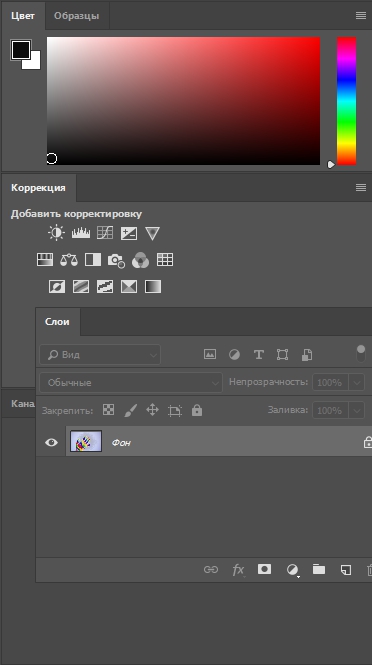Viewport: 372px width, 665px height.
Task: Lock layer position
Action: (x=152, y=410)
